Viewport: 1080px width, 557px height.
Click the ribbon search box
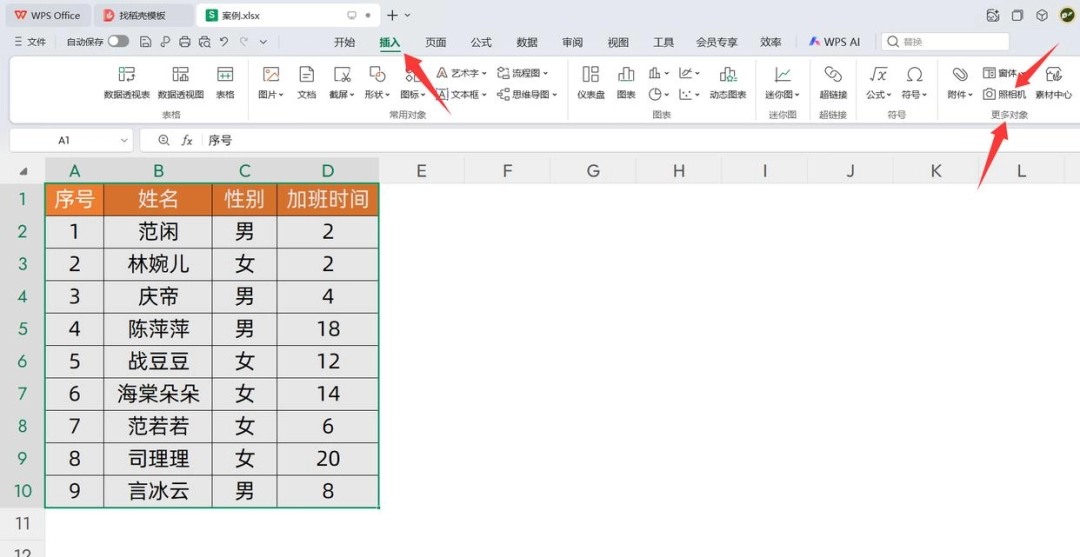tap(945, 42)
